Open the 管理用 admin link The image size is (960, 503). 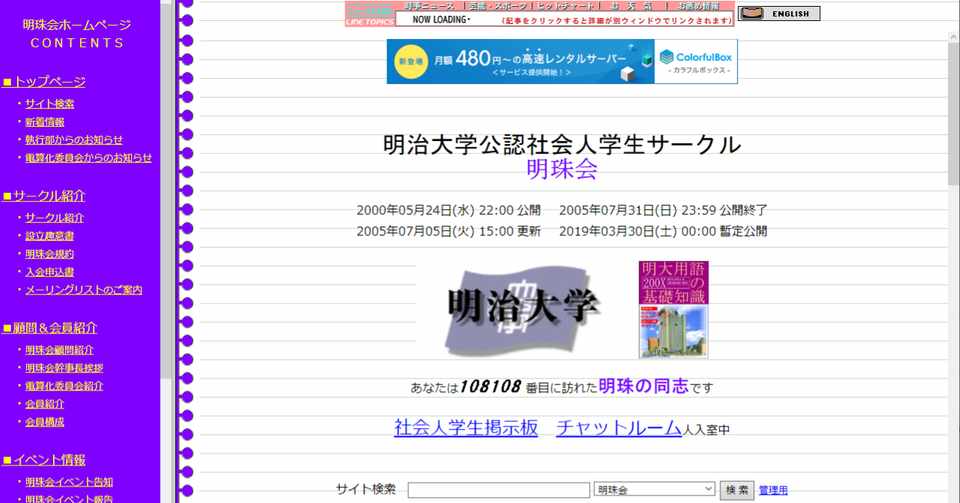773,490
